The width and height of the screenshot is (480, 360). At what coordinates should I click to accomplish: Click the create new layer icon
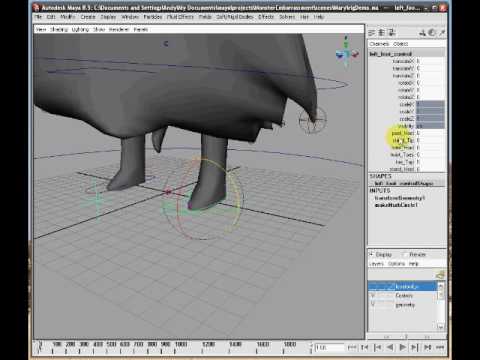pos(440,275)
